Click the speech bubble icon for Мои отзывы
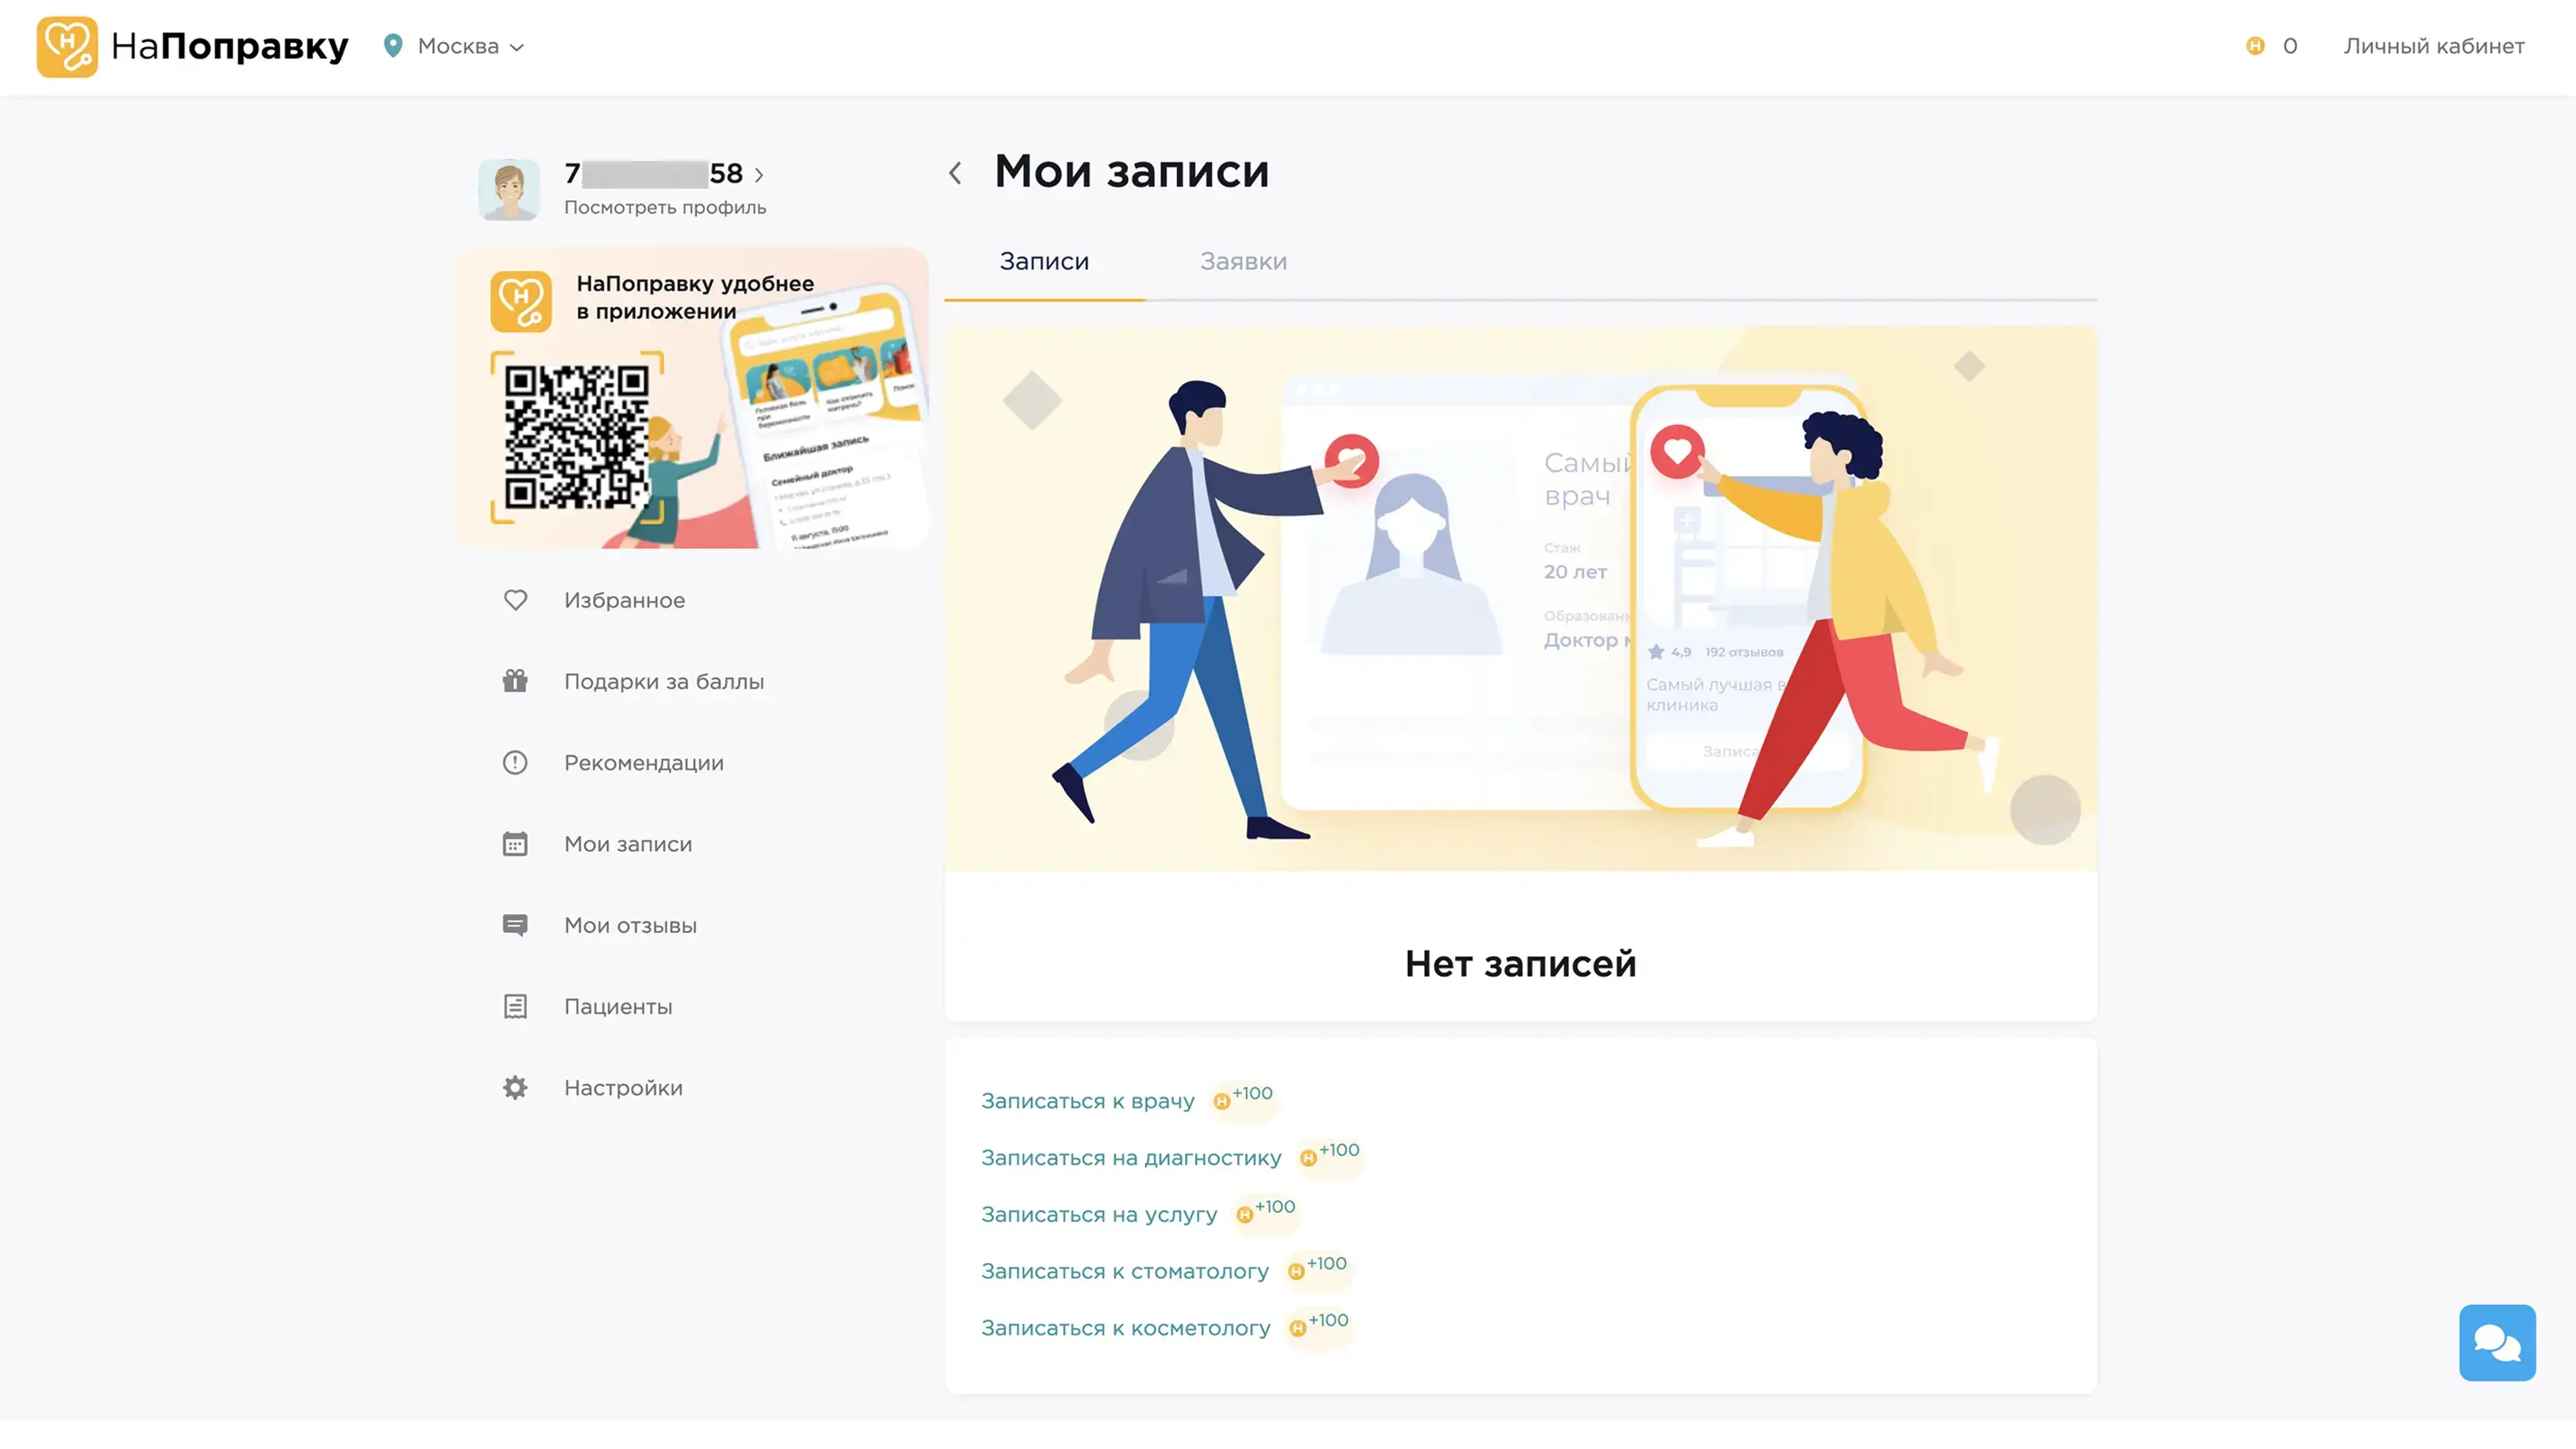Screen dimensions: 2576x1449 click(x=515, y=925)
